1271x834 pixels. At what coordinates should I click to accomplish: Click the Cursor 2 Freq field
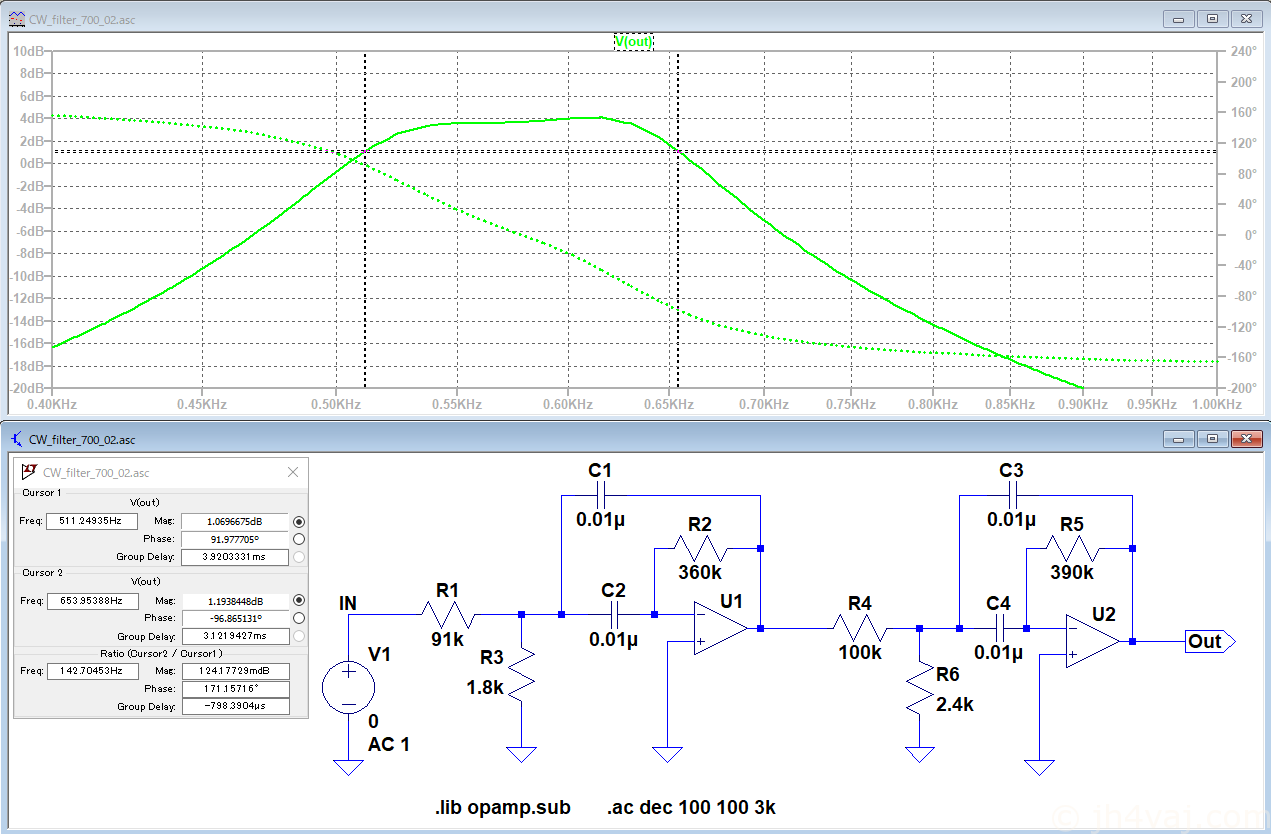tap(92, 600)
